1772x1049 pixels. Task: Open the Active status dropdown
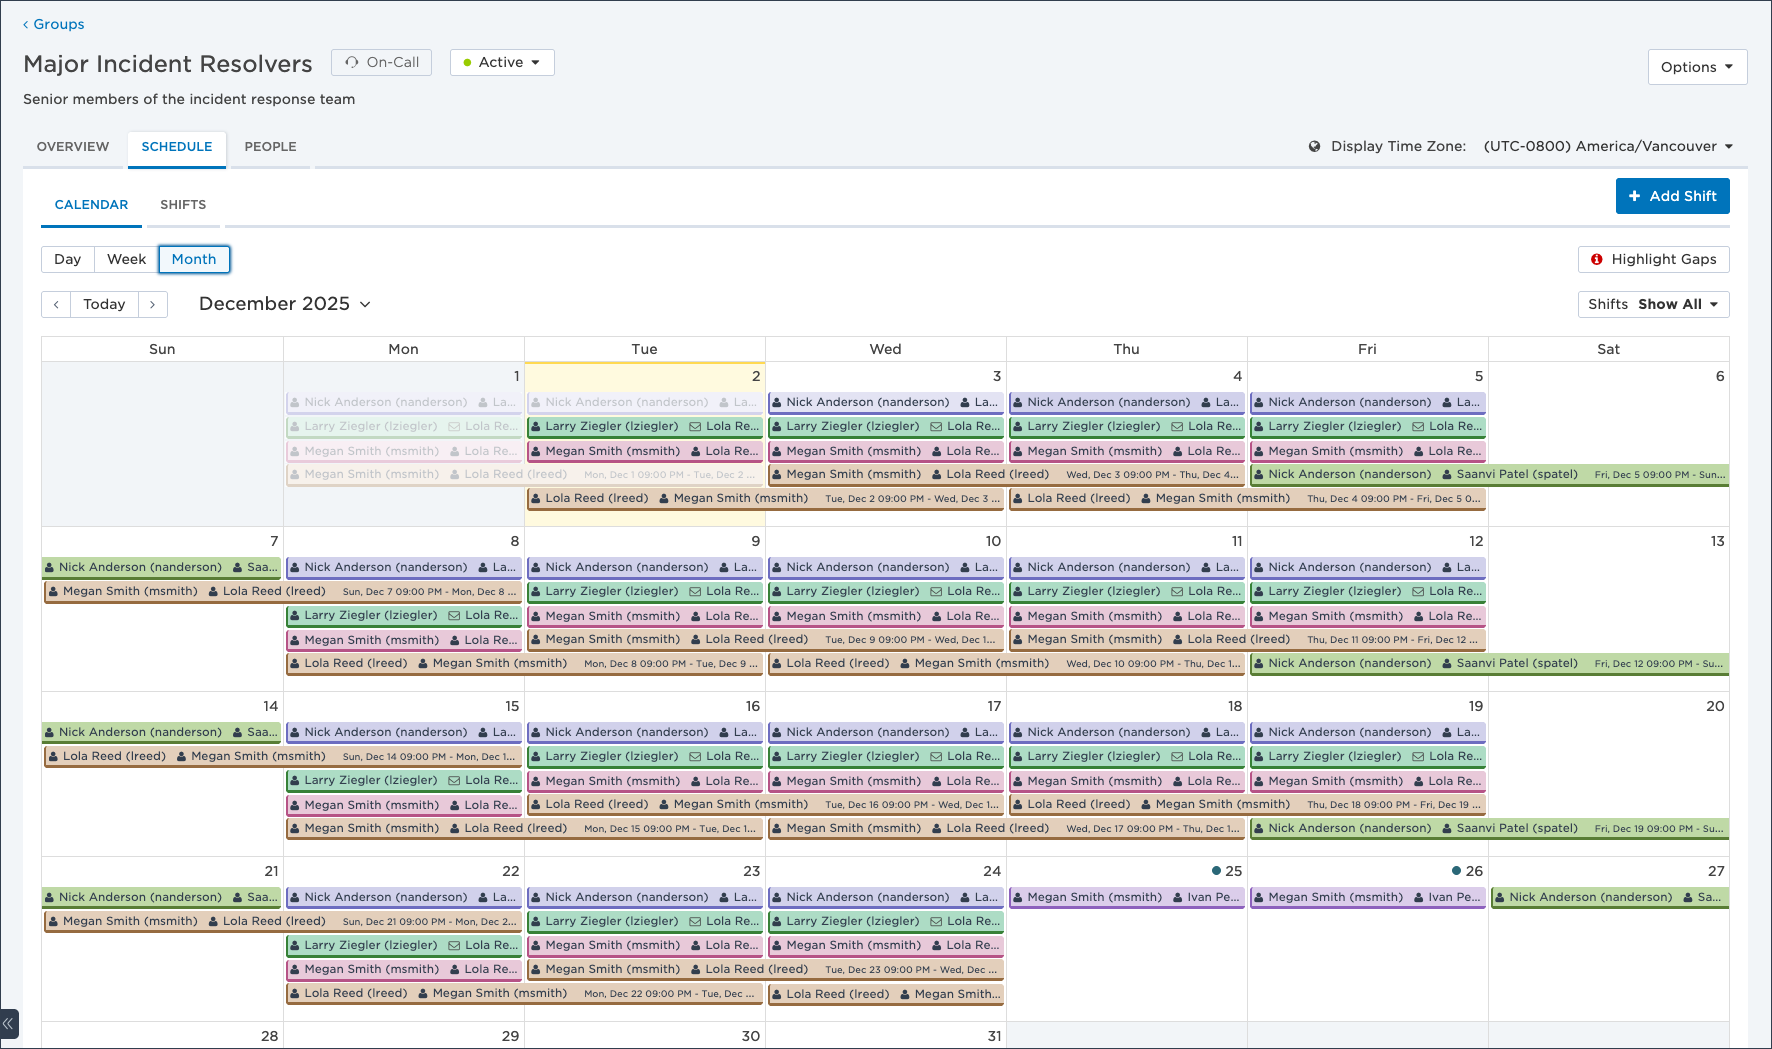[x=502, y=62]
